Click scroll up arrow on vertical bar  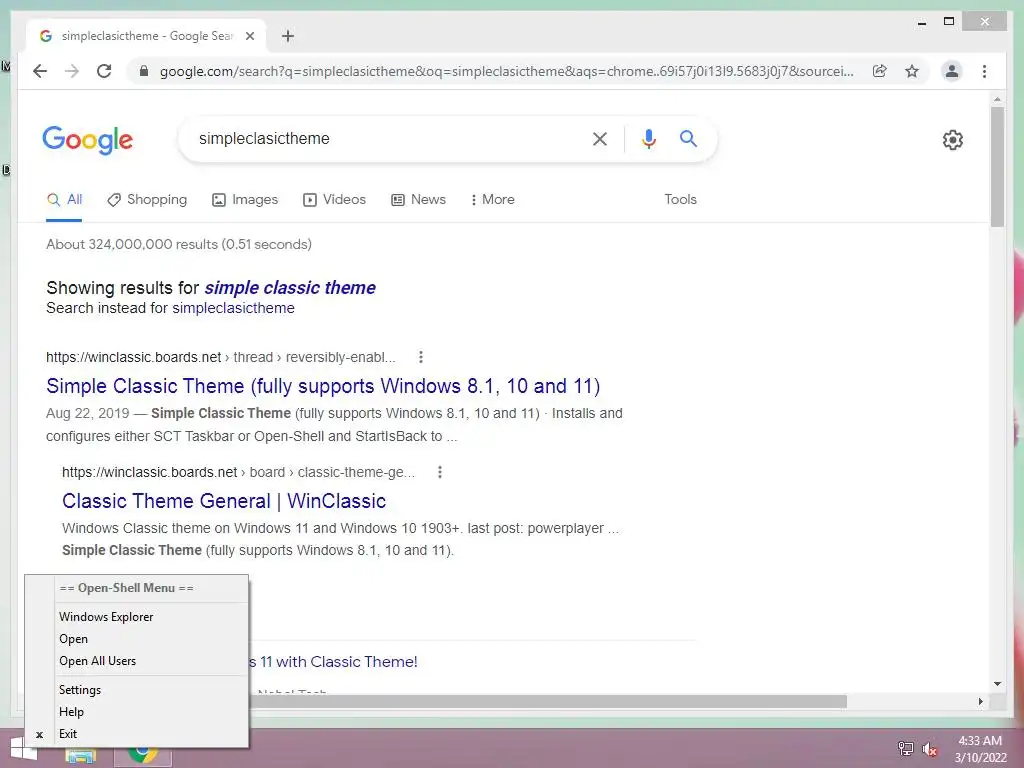[997, 99]
